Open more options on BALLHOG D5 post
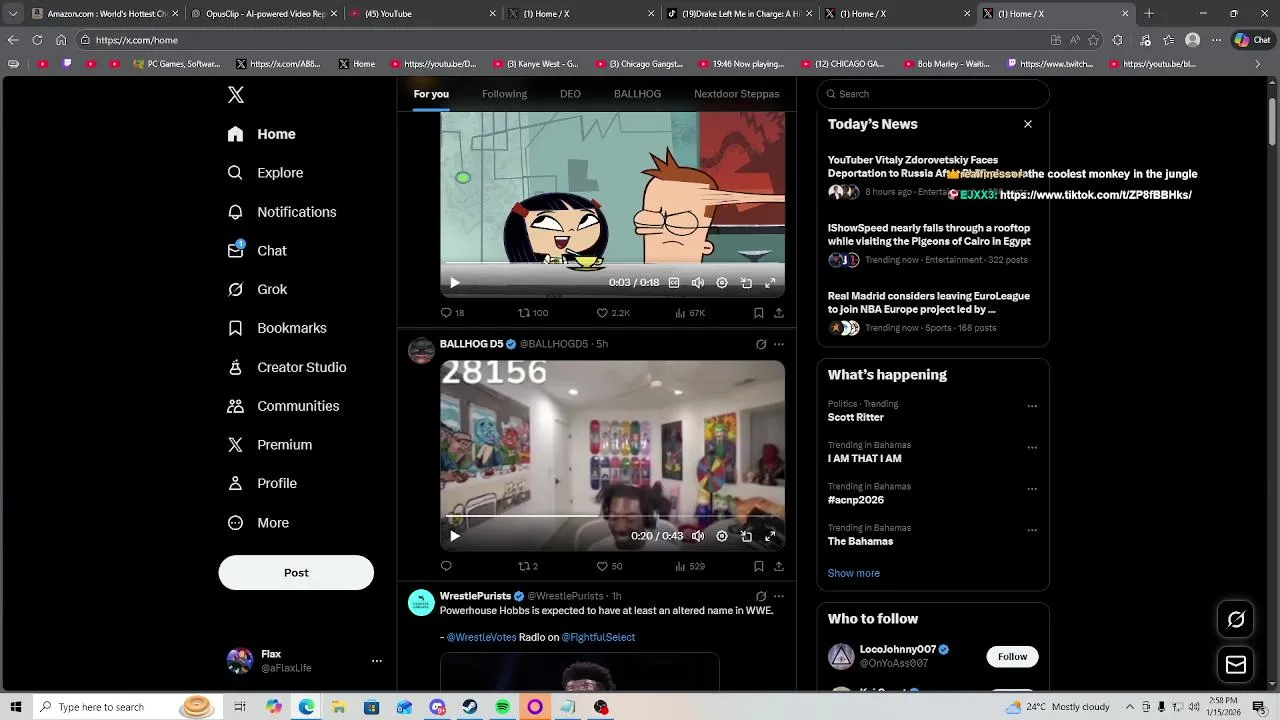1280x720 pixels. click(779, 344)
